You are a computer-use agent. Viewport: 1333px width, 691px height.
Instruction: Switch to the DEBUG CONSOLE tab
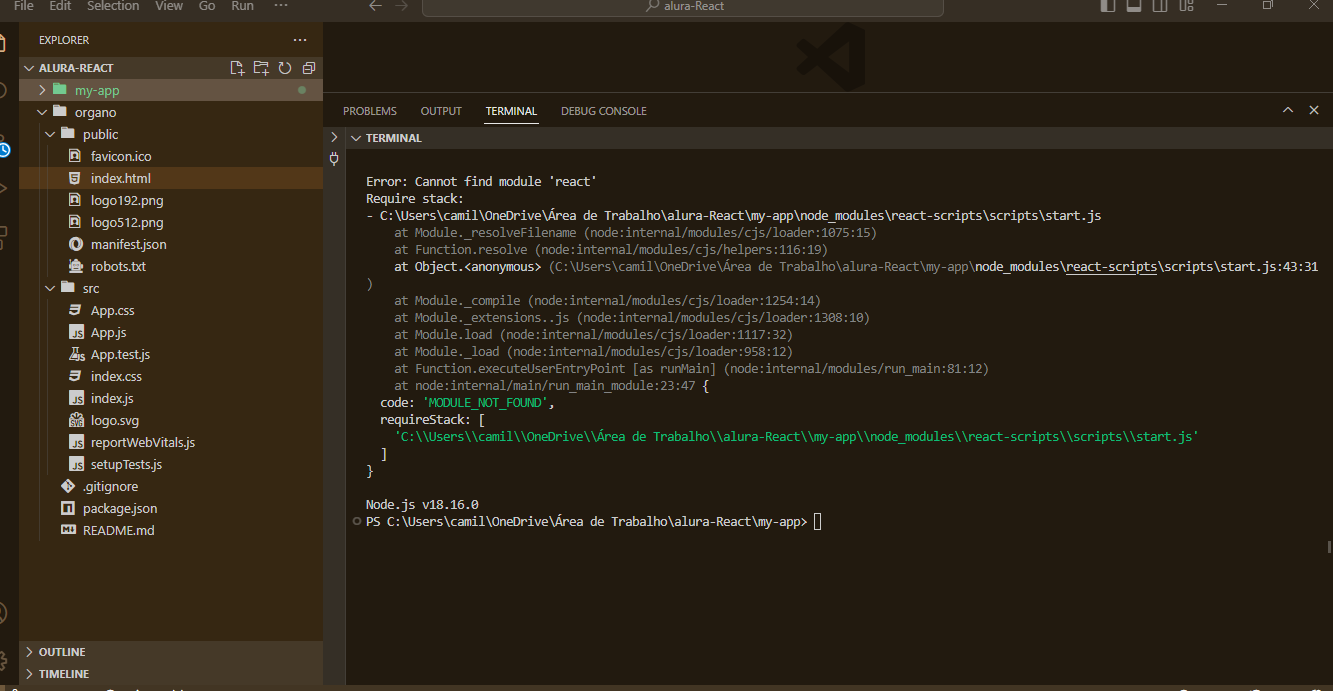point(604,111)
